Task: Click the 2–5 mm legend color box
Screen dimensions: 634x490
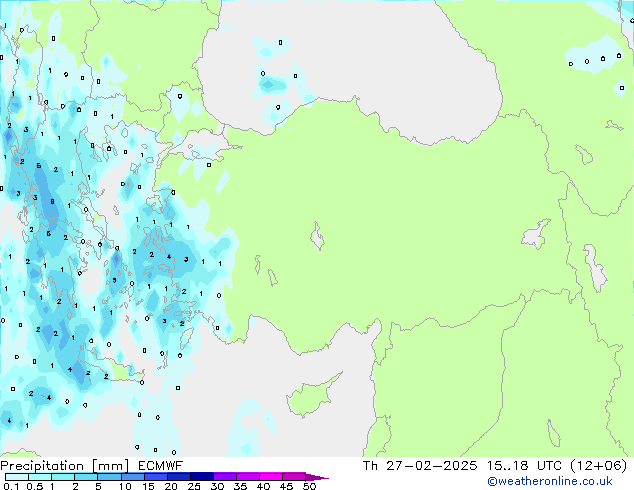Action: tap(86, 477)
